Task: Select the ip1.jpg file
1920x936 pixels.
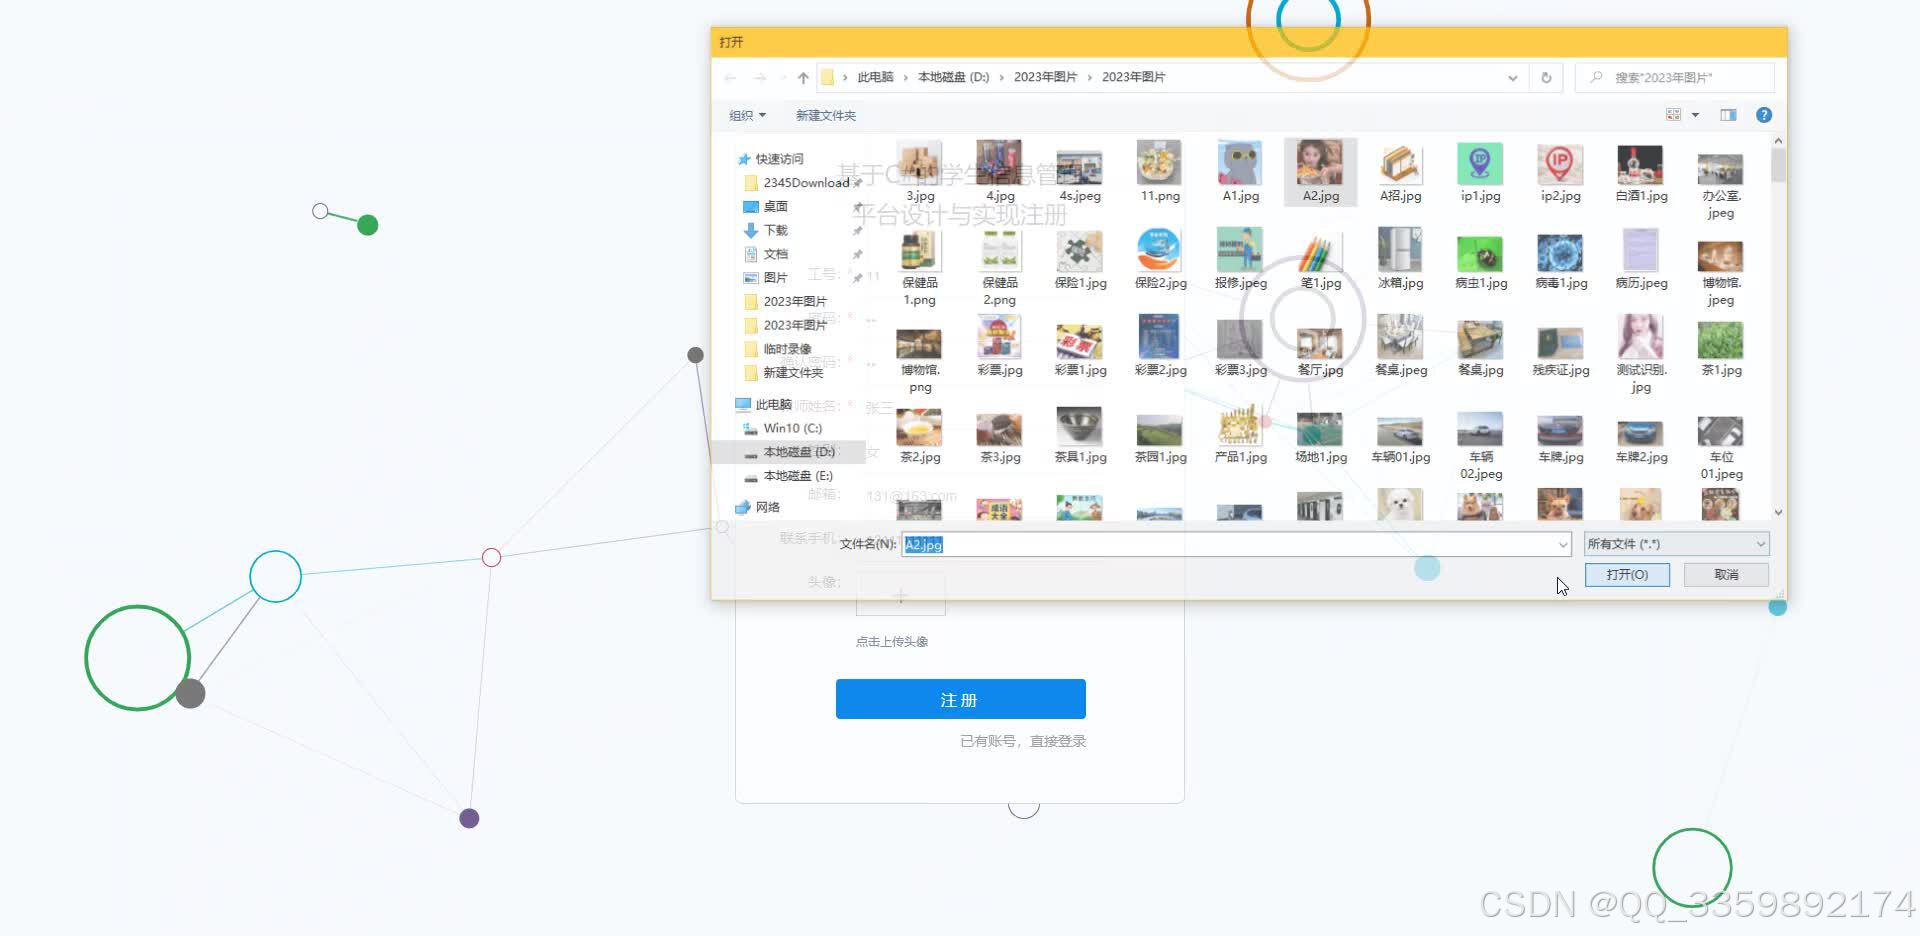Action: [1480, 171]
